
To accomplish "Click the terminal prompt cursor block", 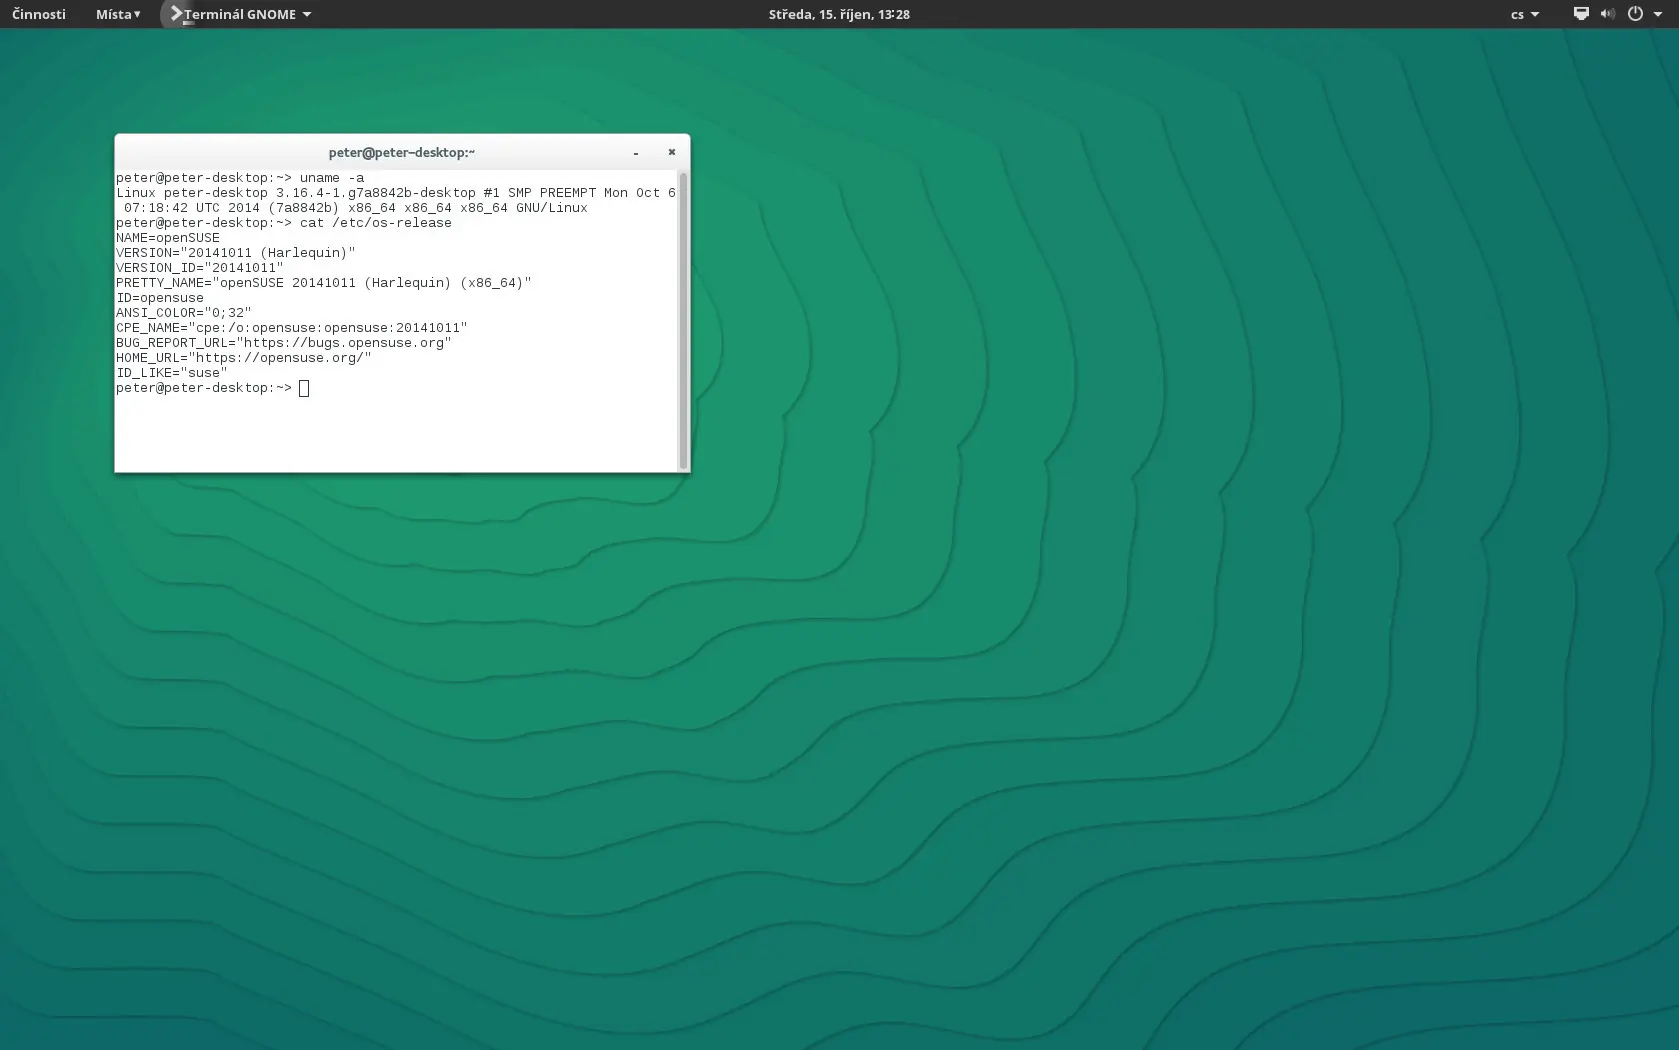I will tap(304, 388).
